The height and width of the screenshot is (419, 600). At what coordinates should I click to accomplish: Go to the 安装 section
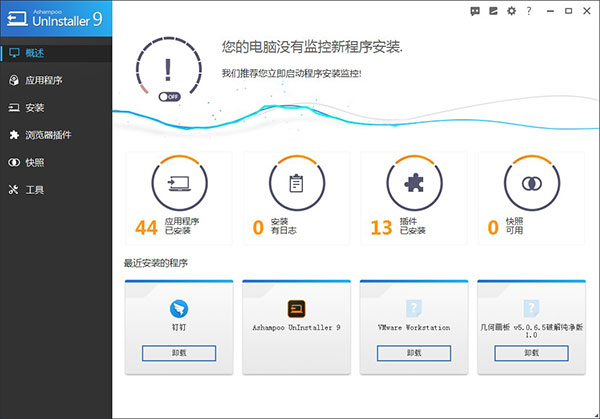[56, 108]
